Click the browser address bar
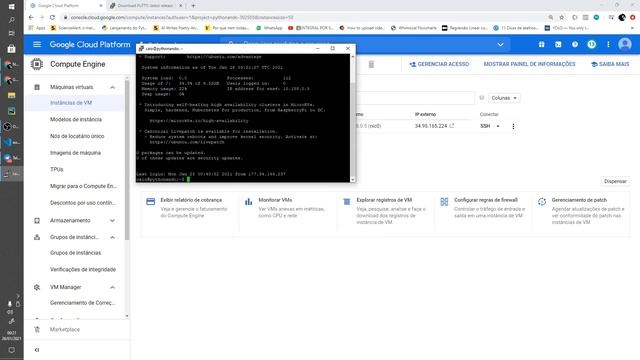 click(x=302, y=18)
